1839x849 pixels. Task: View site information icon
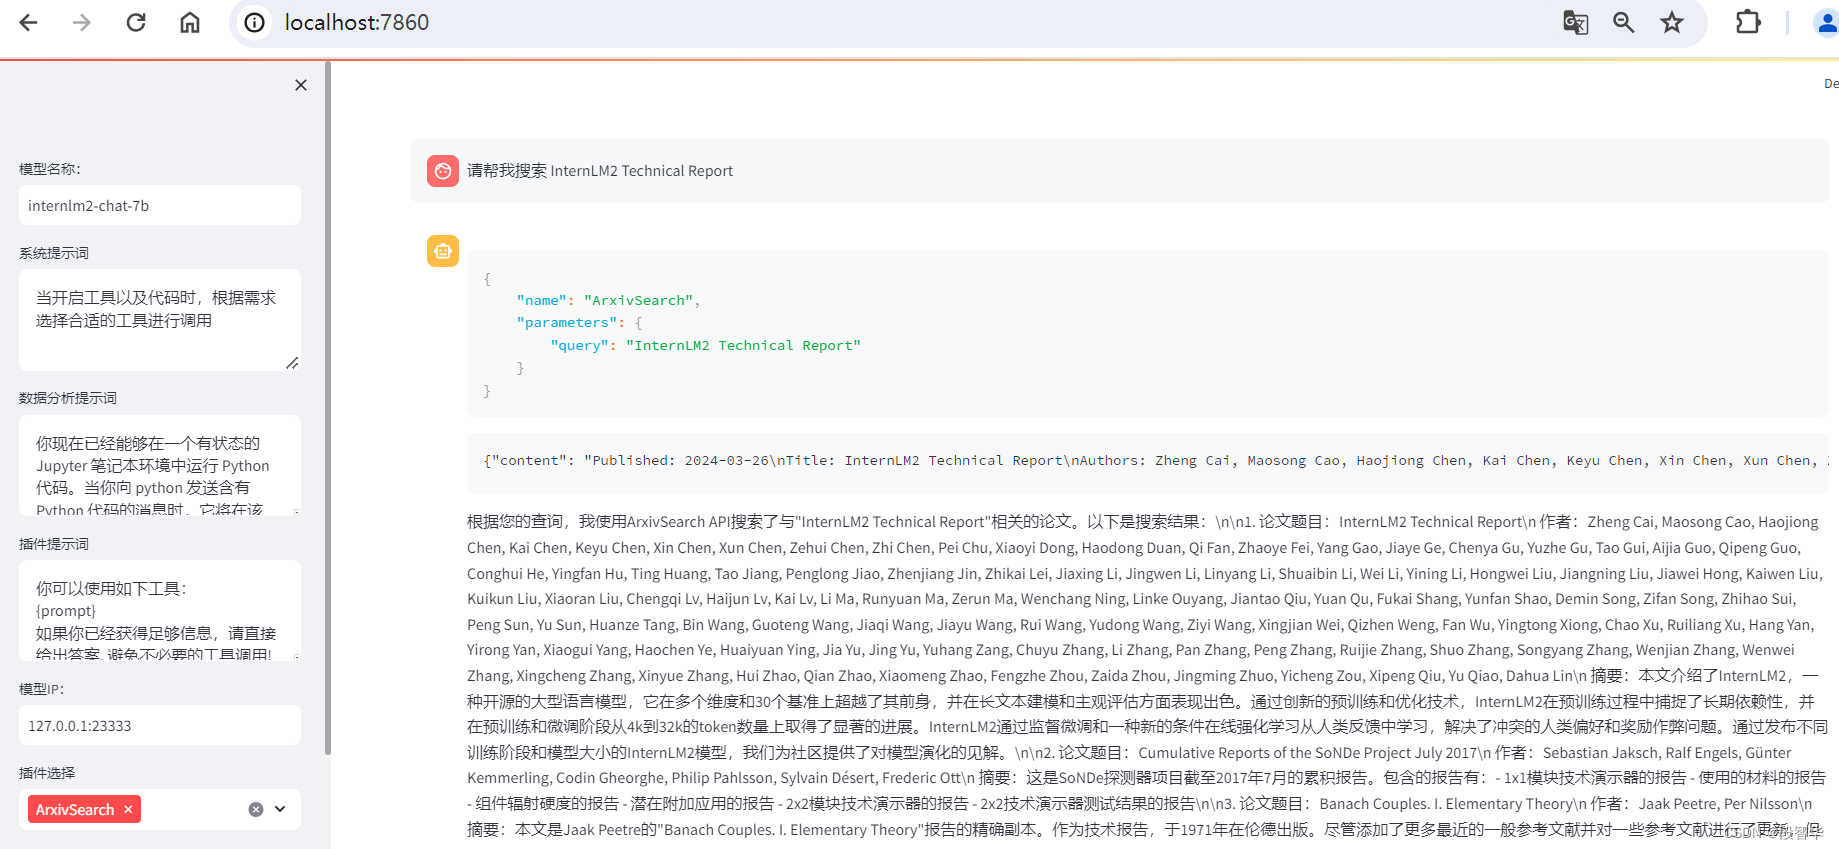(255, 22)
